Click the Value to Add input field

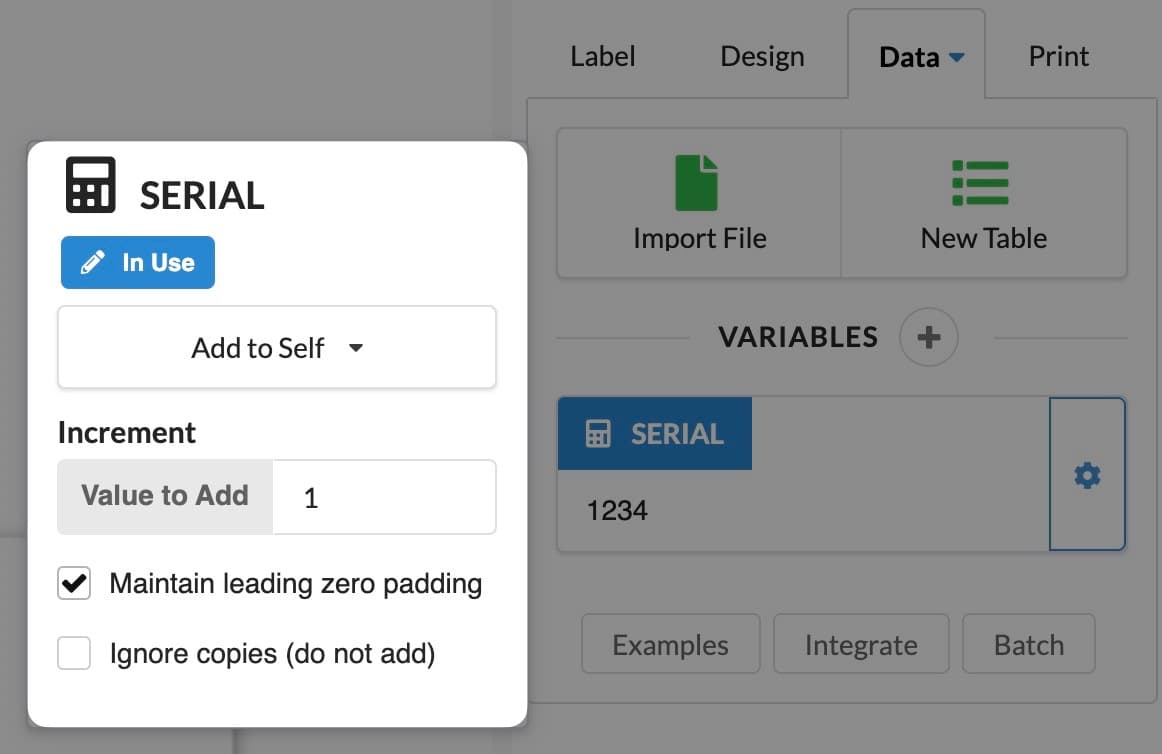coord(383,496)
